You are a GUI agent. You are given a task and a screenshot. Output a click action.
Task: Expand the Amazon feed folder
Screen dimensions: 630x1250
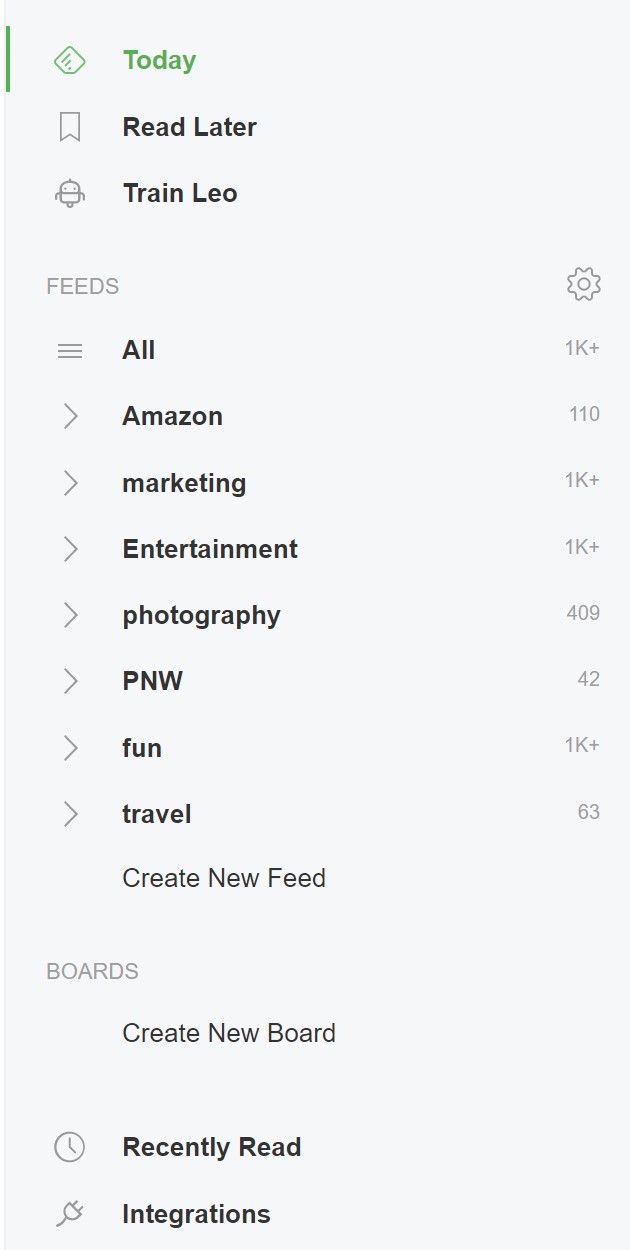(x=70, y=416)
